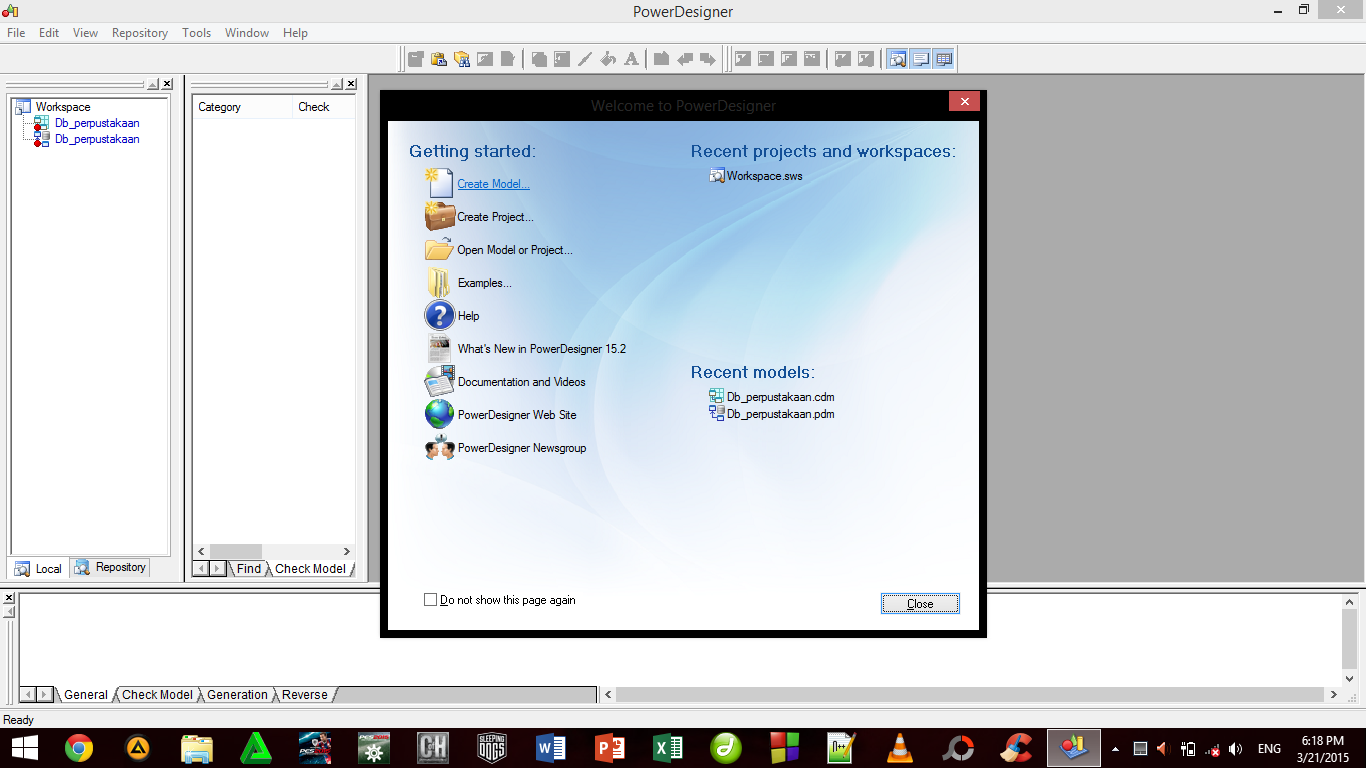Switch to the Generation output tab
Image resolution: width=1366 pixels, height=768 pixels.
point(237,694)
